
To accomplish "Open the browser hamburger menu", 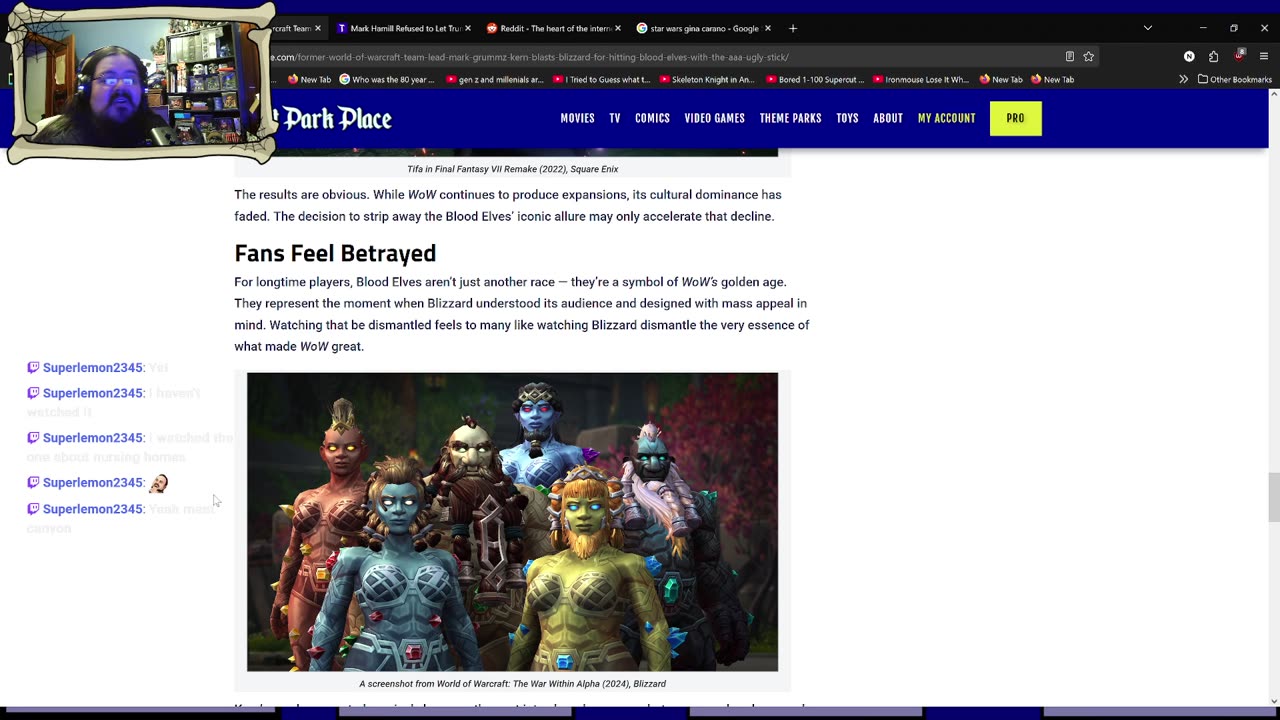I will pyautogui.click(x=1264, y=57).
